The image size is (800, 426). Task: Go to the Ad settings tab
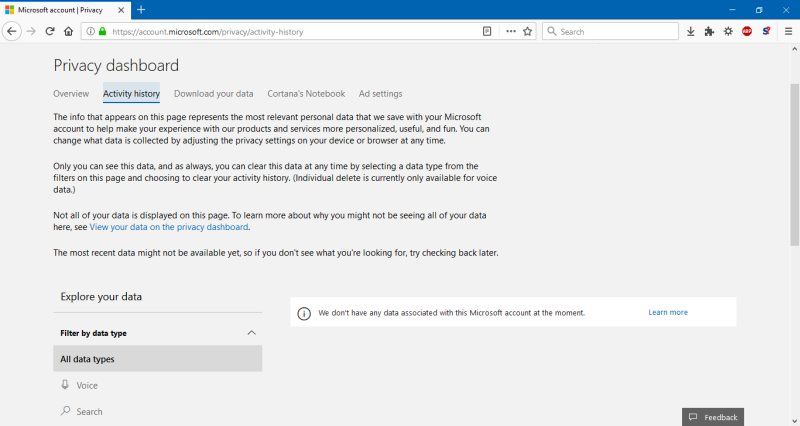tap(380, 94)
